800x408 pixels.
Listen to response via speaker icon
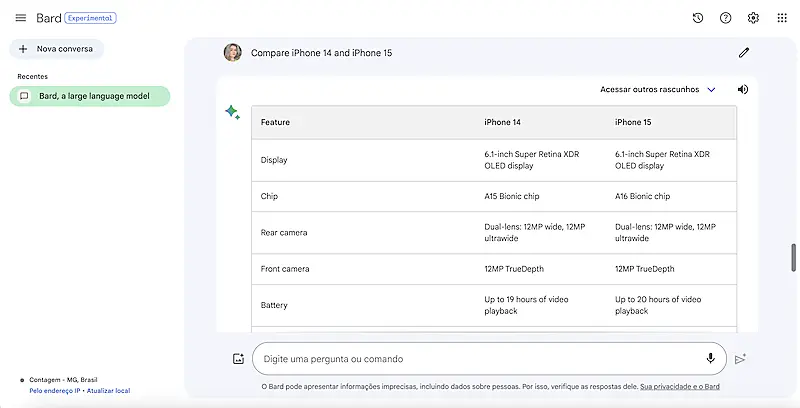743,89
